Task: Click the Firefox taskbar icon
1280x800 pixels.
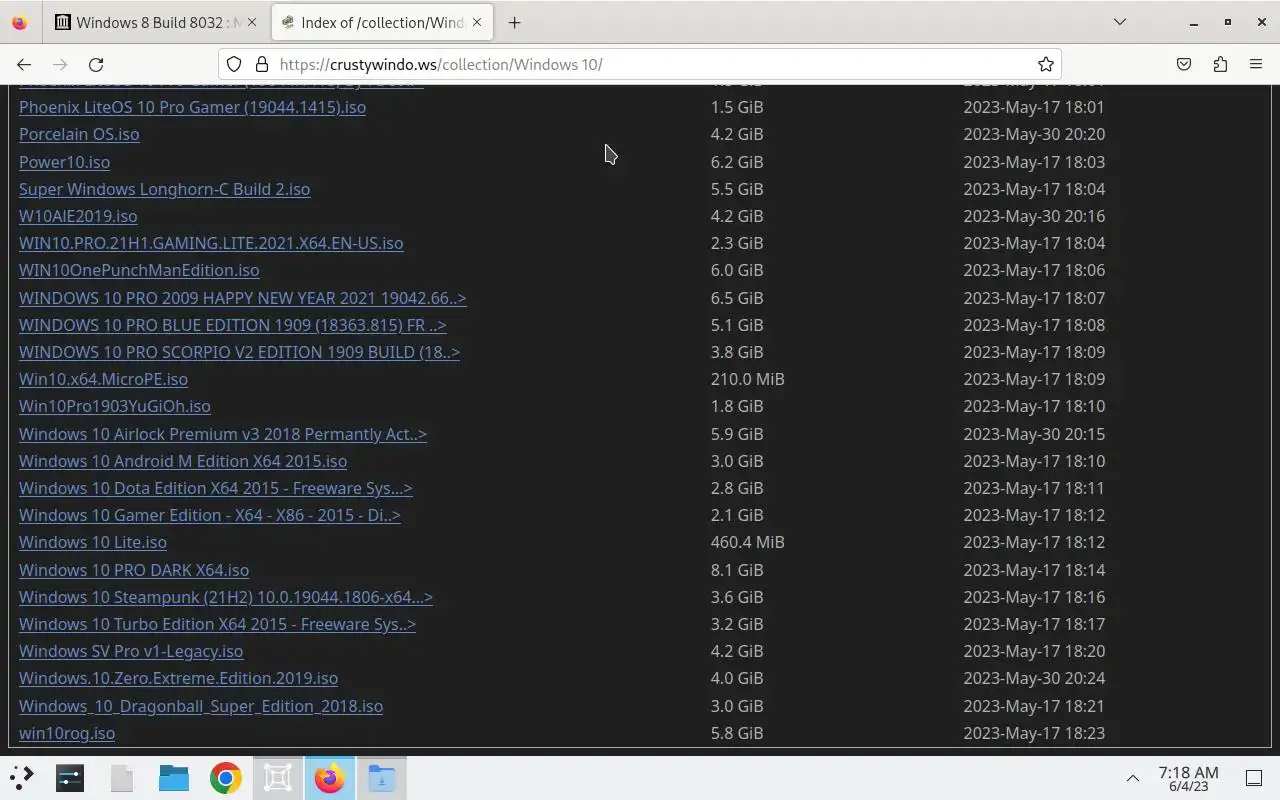Action: 330,777
